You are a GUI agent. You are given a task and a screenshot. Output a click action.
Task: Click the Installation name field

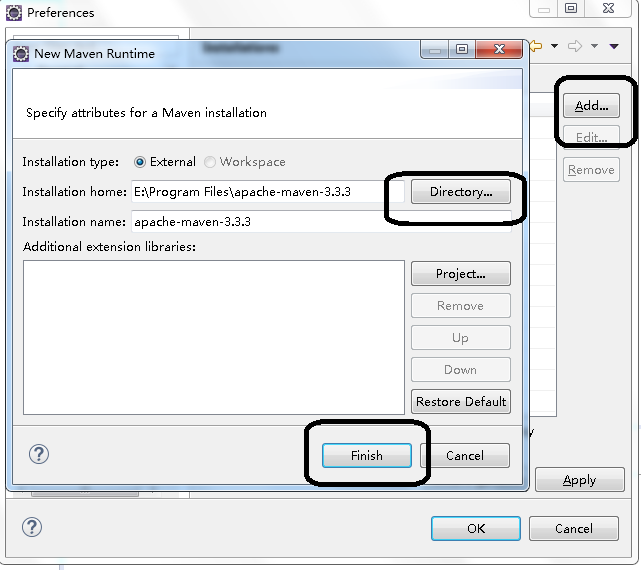(321, 222)
